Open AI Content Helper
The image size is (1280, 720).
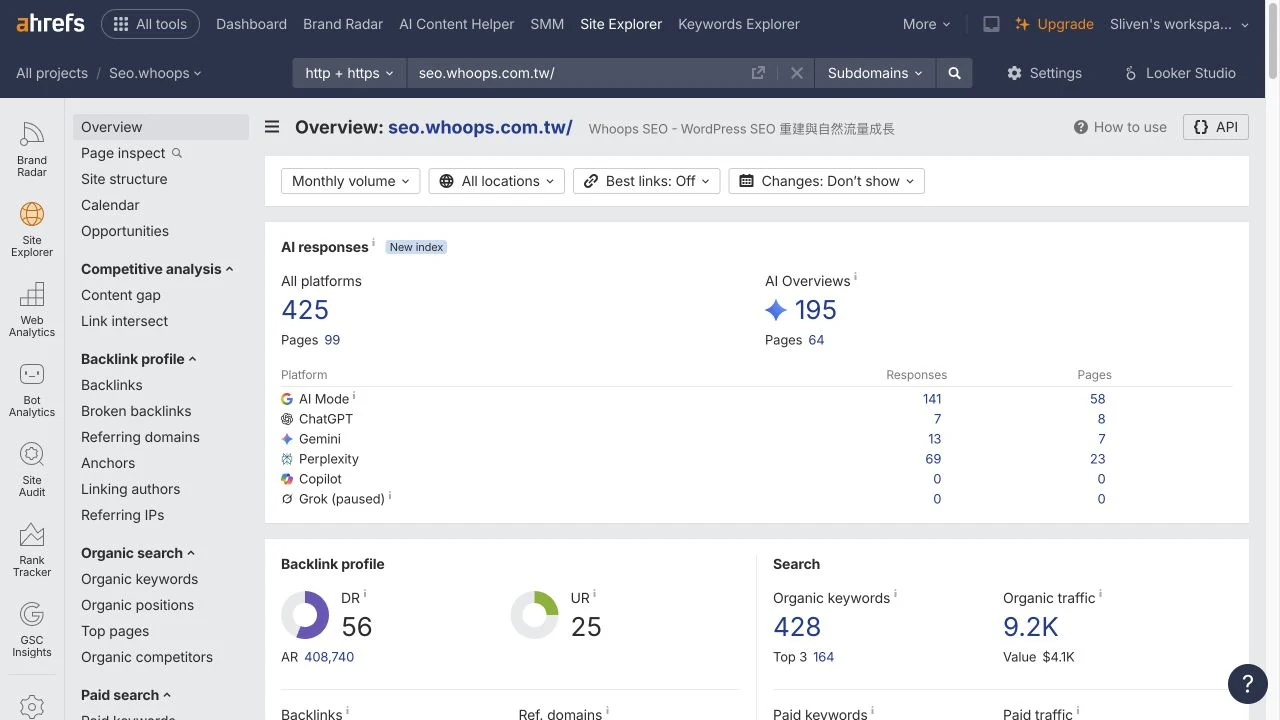pos(456,24)
